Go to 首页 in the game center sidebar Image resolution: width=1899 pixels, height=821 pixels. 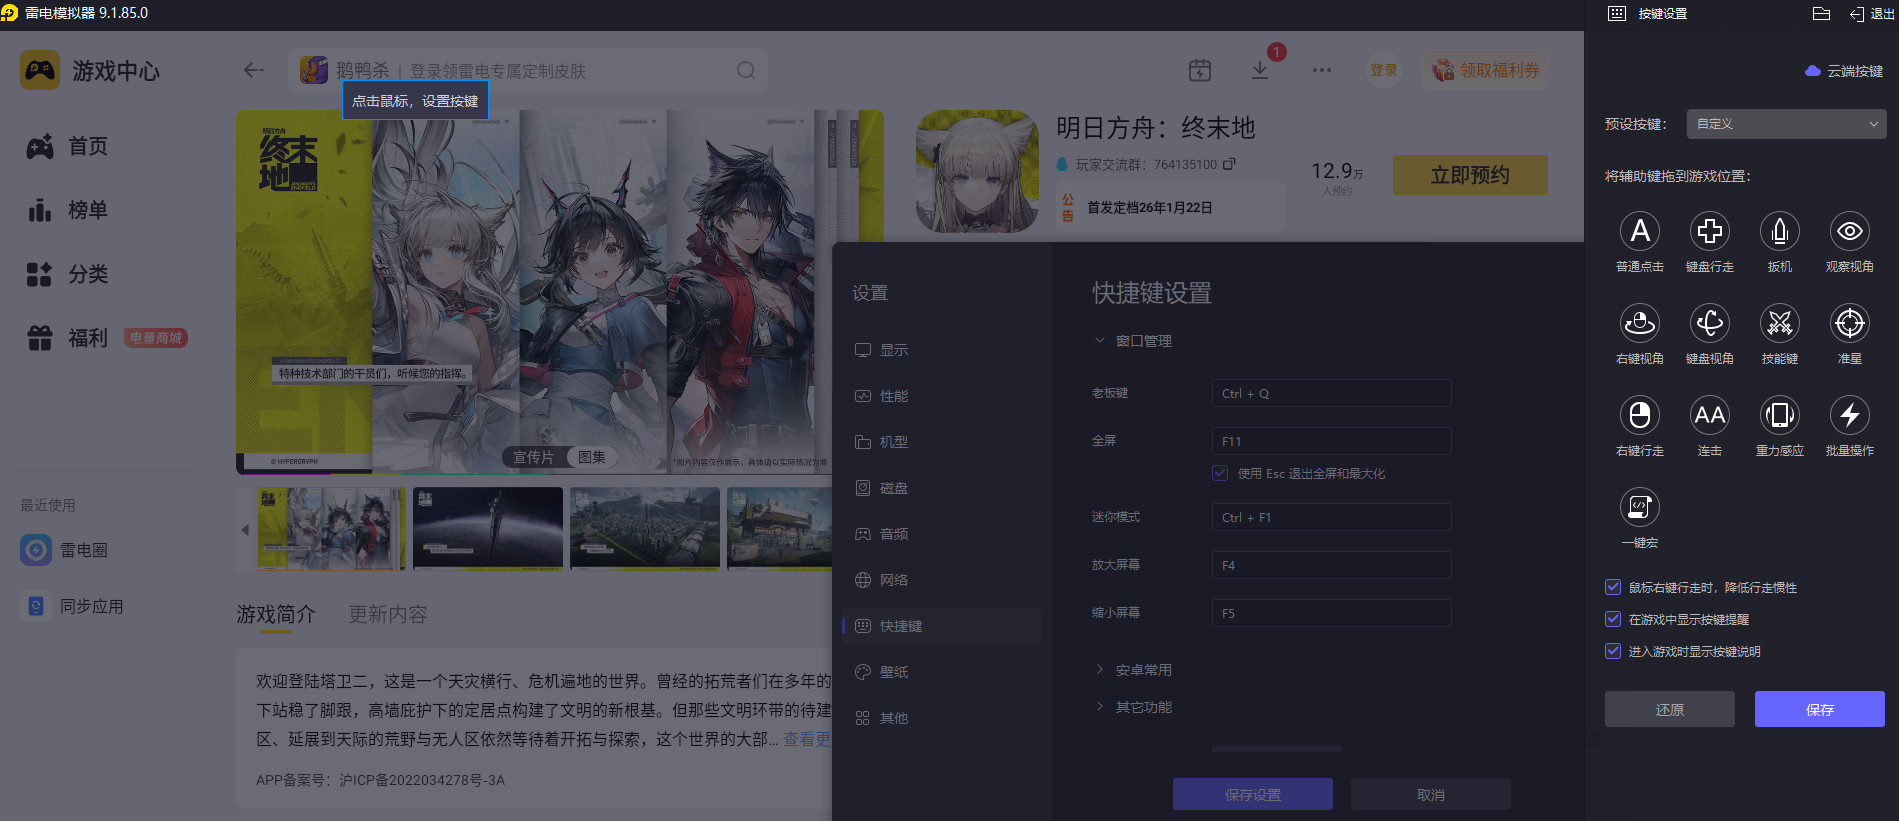pyautogui.click(x=67, y=146)
